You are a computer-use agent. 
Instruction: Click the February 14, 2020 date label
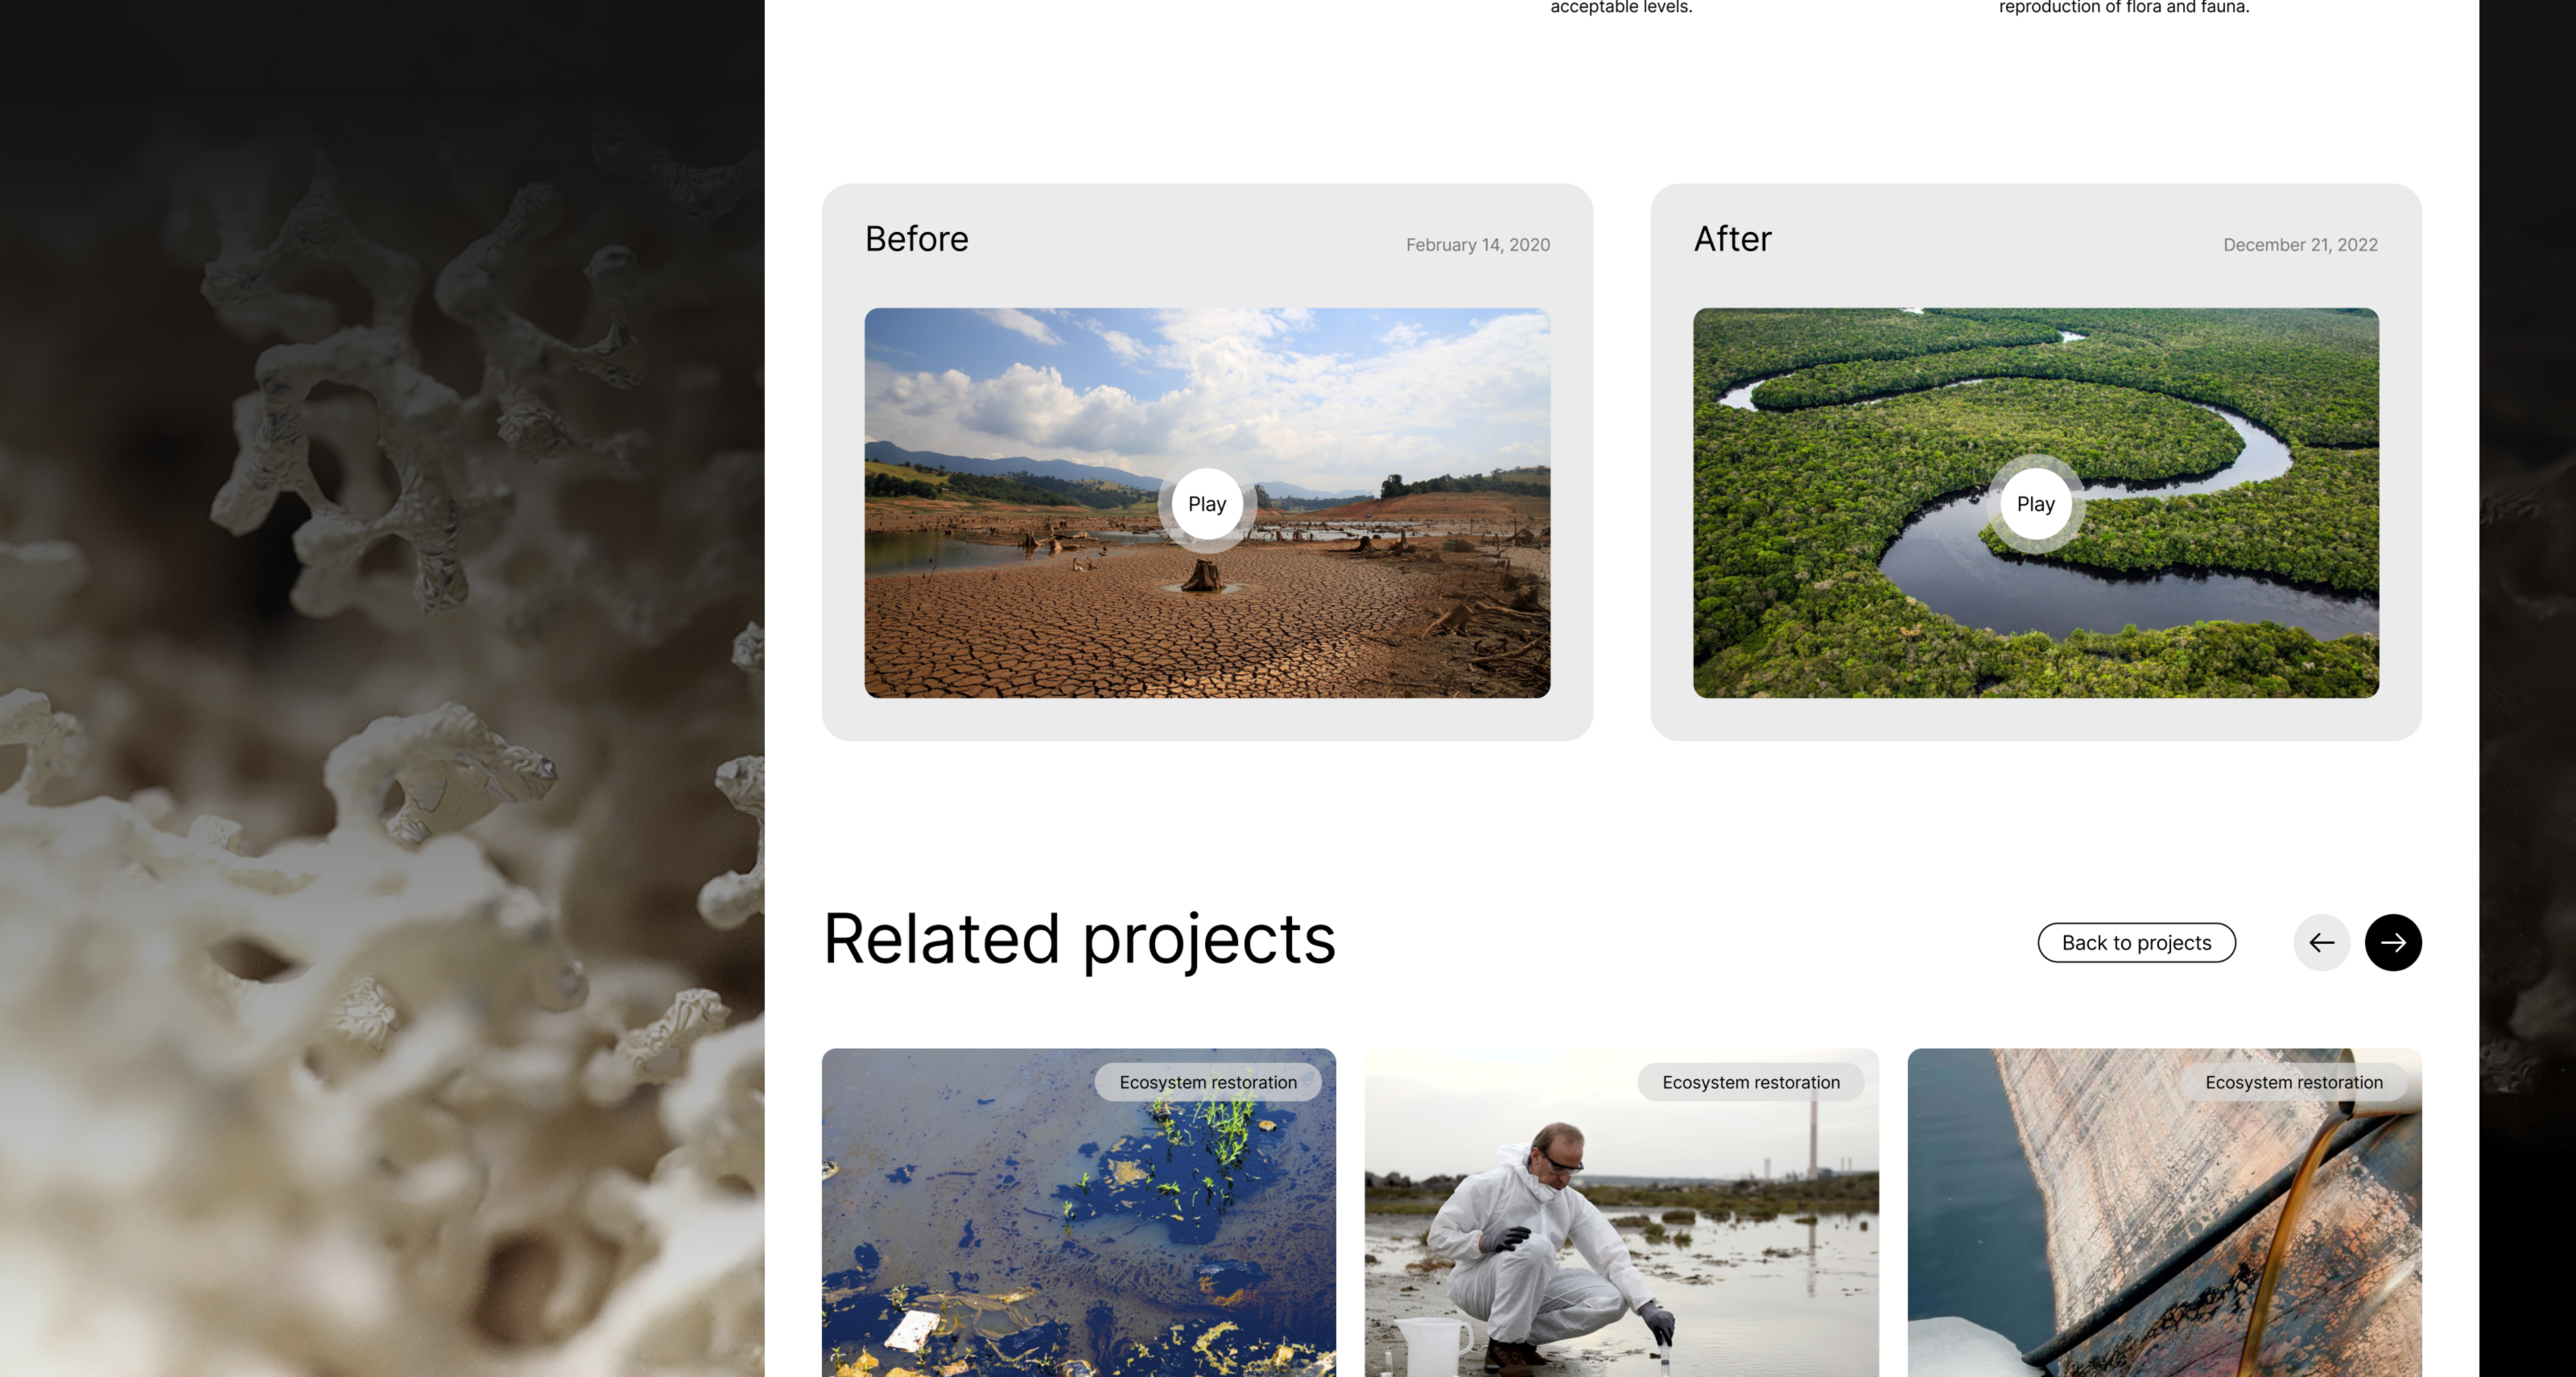pyautogui.click(x=1477, y=245)
